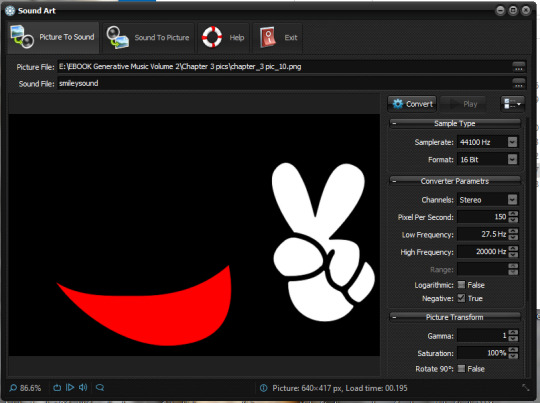The width and height of the screenshot is (540, 403).
Task: Click the play icon in status bar
Action: pos(70,388)
